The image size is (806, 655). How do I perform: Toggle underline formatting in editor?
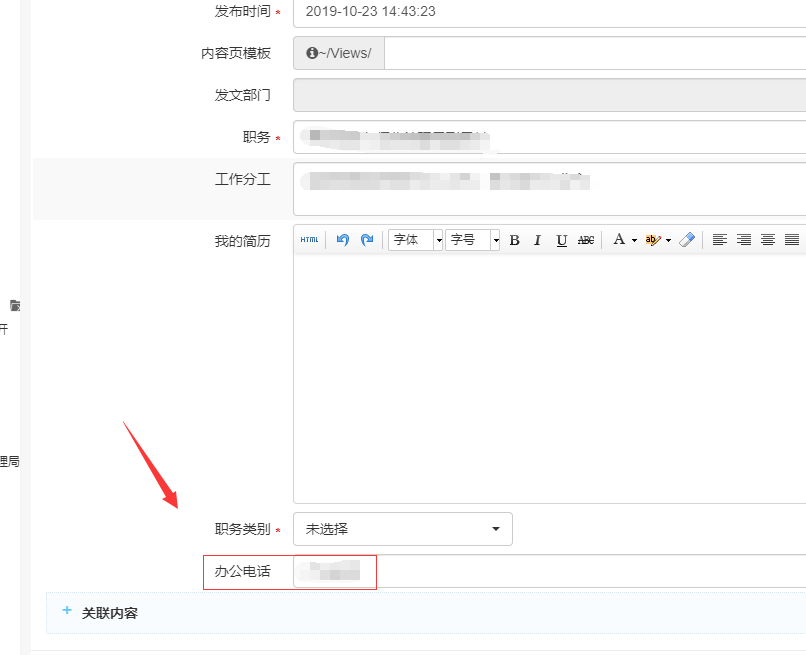point(561,240)
